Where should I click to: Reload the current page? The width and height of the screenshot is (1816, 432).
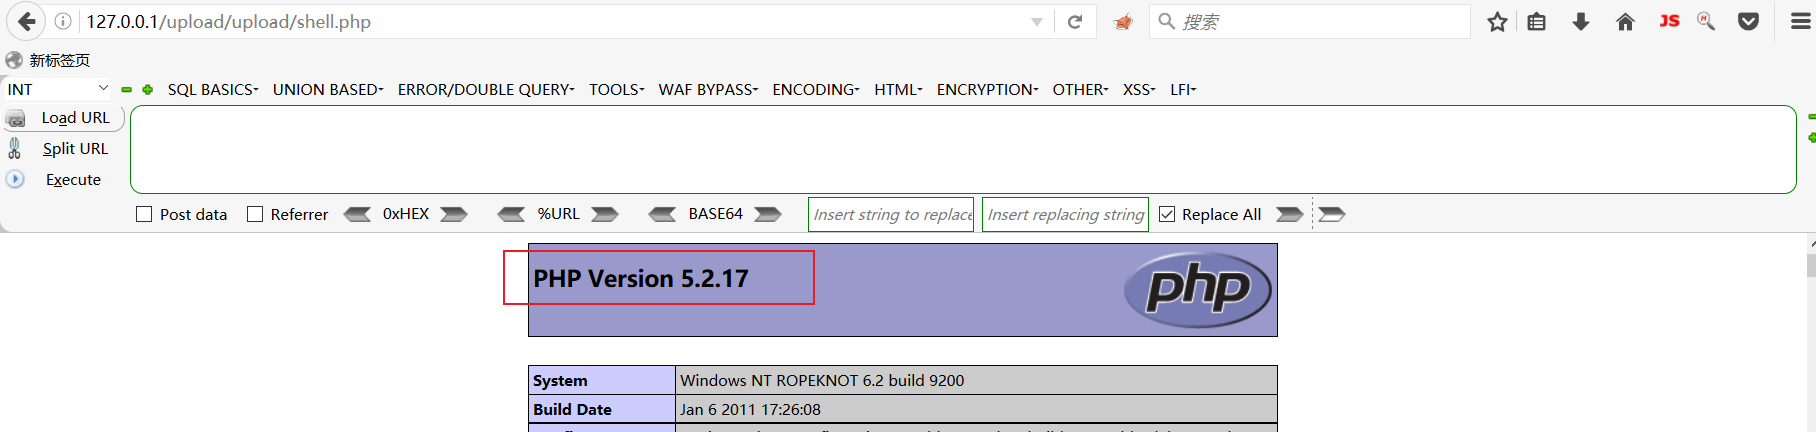click(x=1075, y=22)
